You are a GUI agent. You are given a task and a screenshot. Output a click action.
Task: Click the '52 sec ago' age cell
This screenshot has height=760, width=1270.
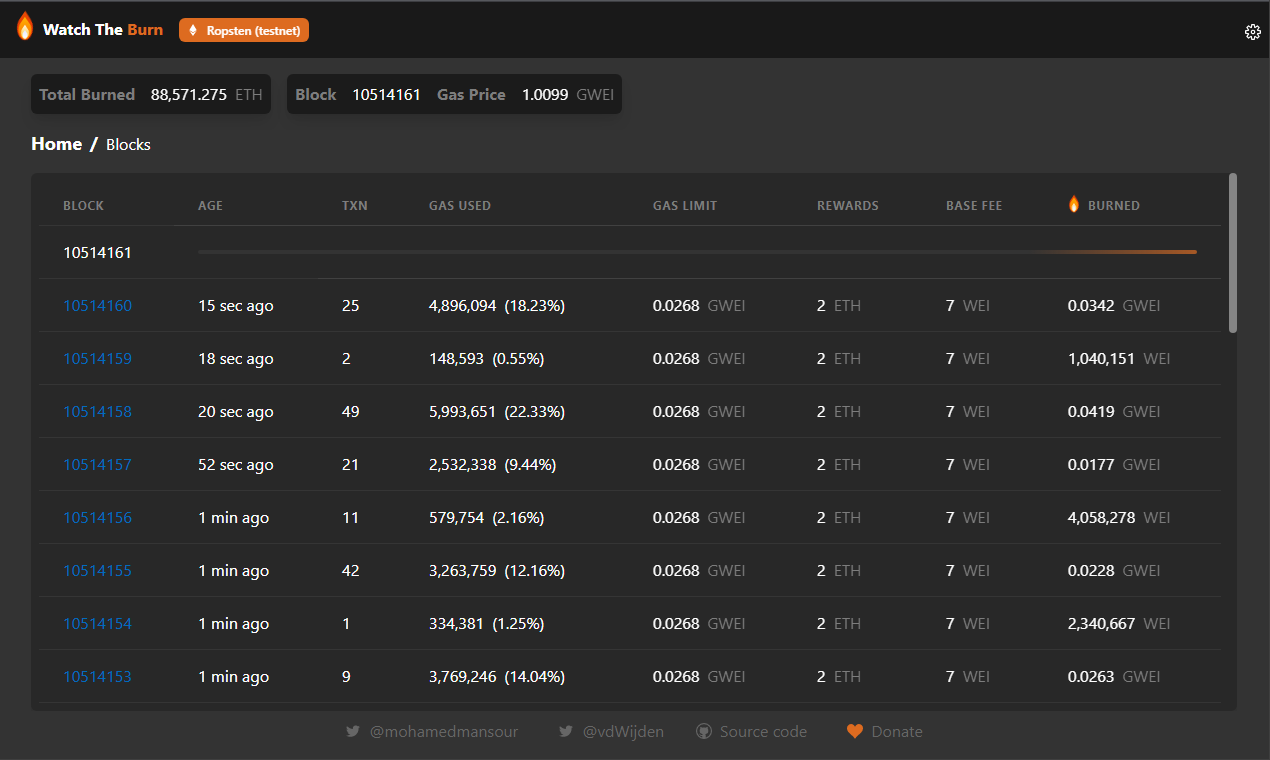tap(236, 465)
